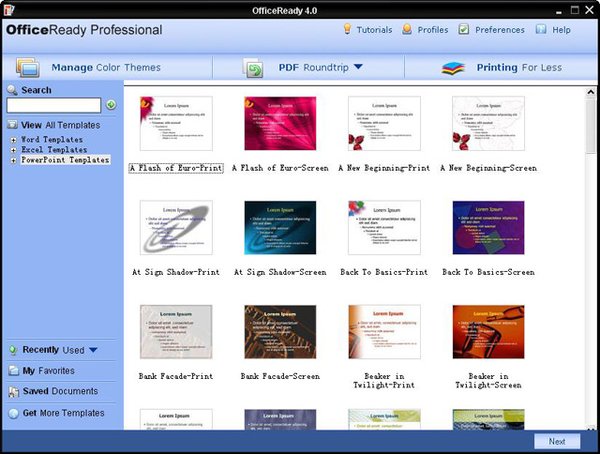The width and height of the screenshot is (600, 454).
Task: Open the Tutorials menu
Action: click(374, 30)
